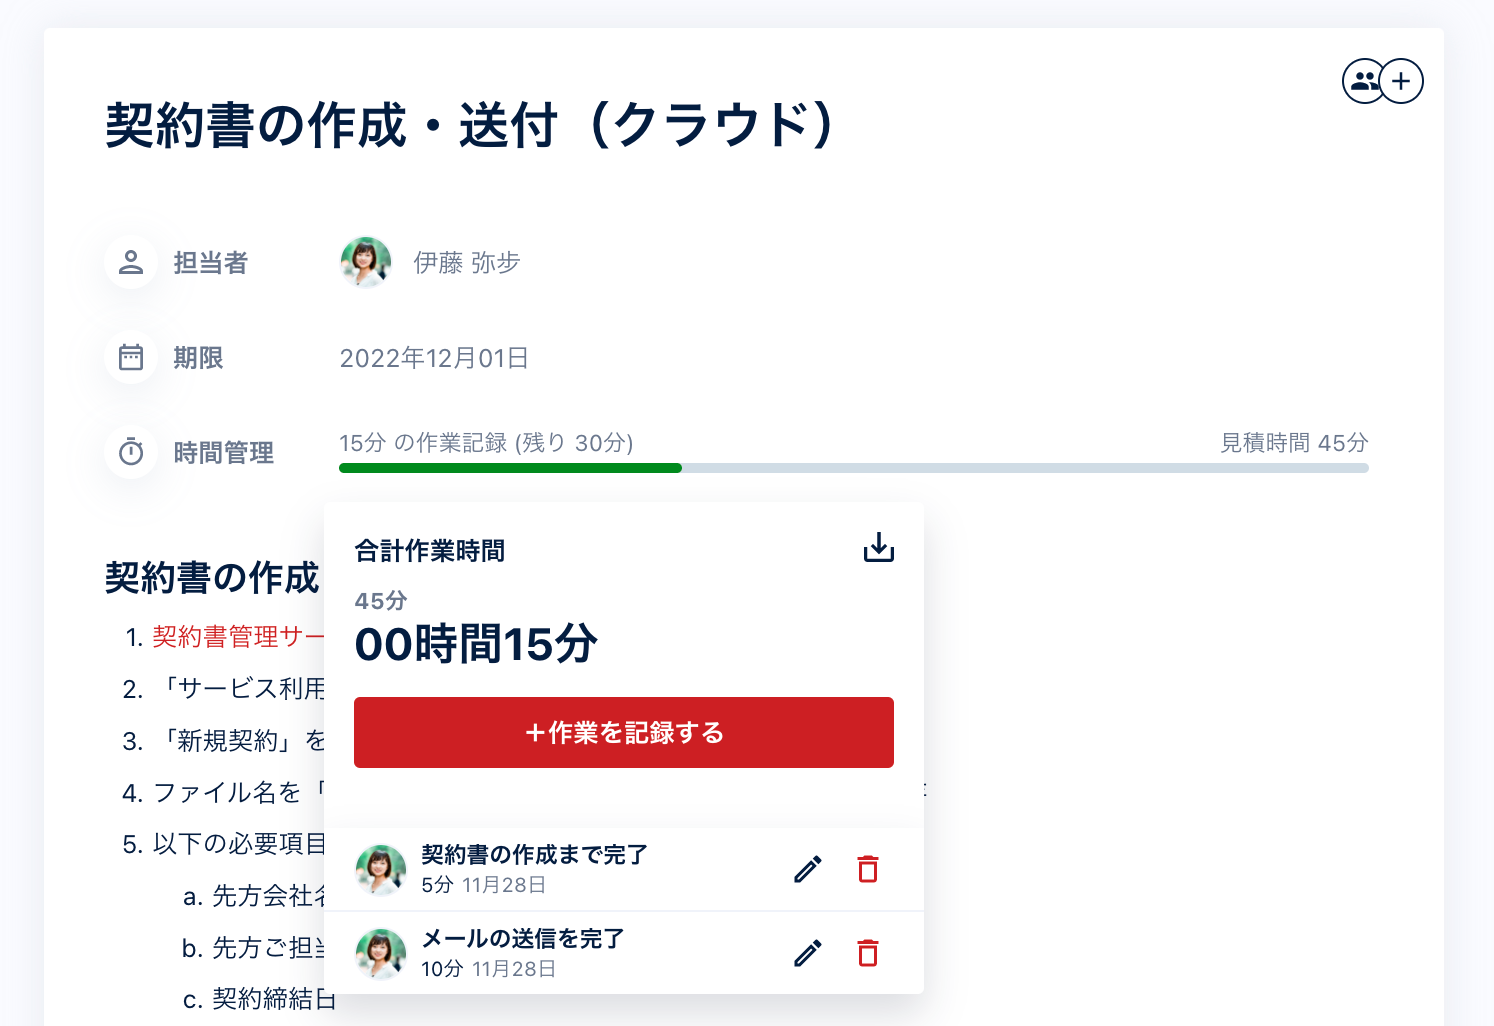Download the total work time report

878,547
